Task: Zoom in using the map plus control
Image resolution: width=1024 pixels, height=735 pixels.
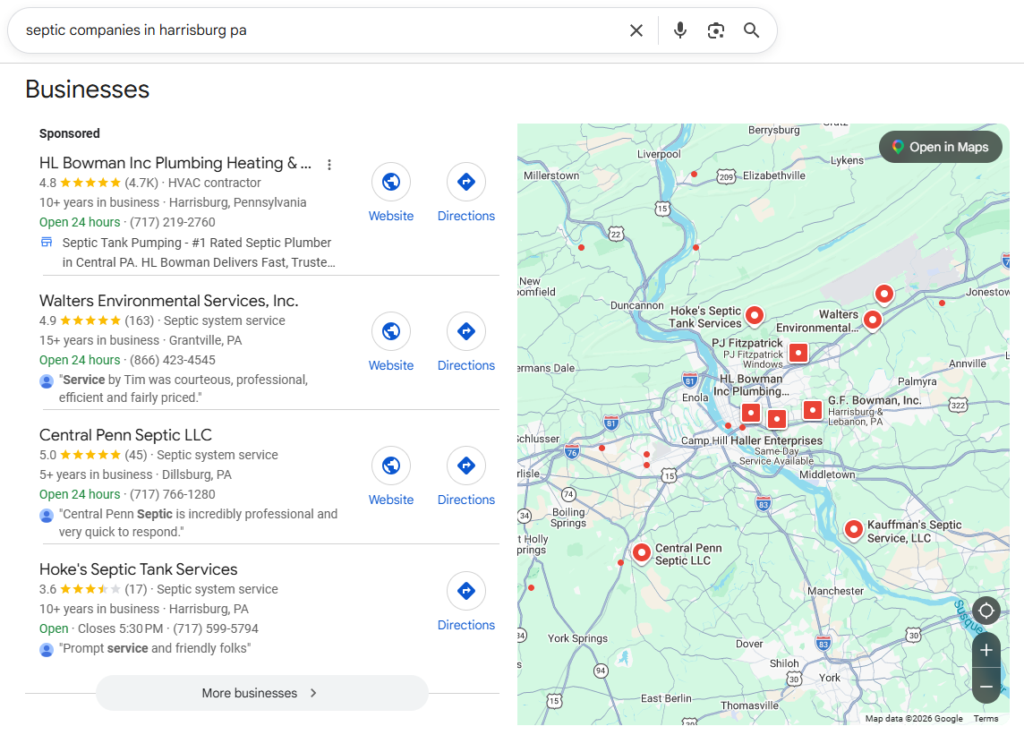Action: [x=986, y=650]
